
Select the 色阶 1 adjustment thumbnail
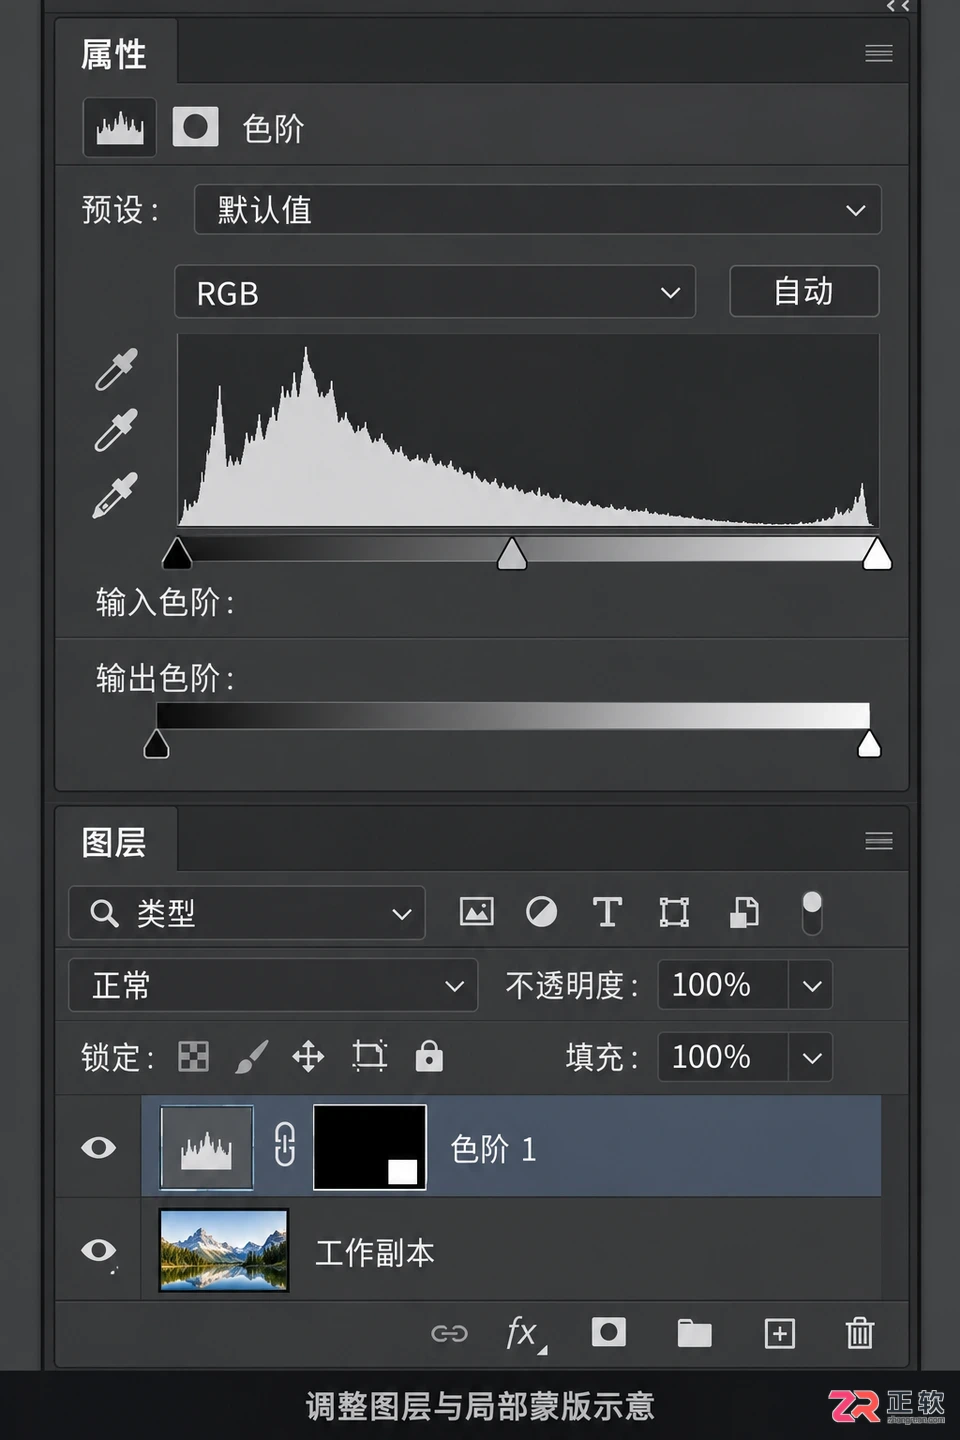(207, 1147)
